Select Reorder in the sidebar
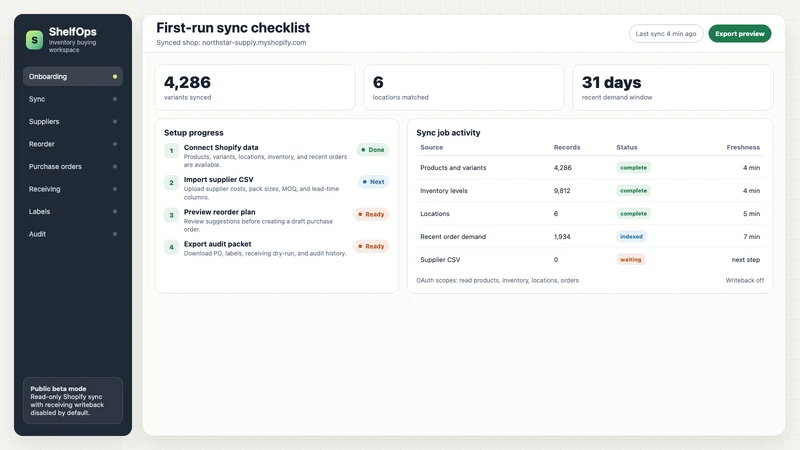Image resolution: width=800 pixels, height=450 pixels. (73, 144)
